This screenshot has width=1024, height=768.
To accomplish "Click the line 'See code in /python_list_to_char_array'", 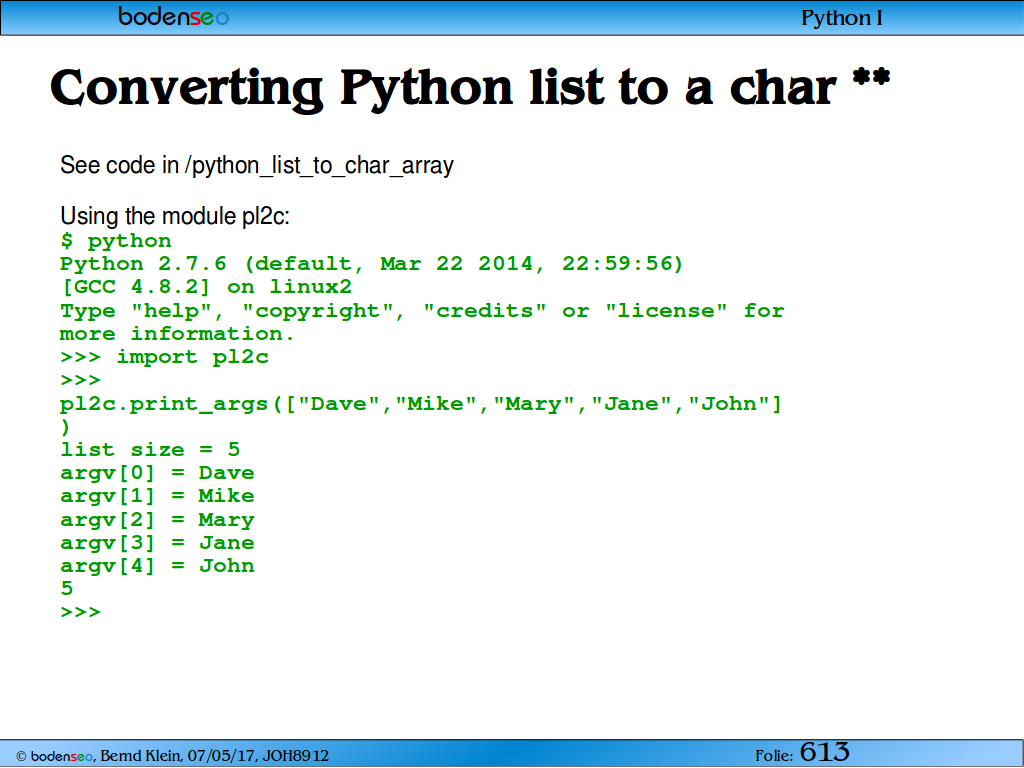I will coord(257,165).
